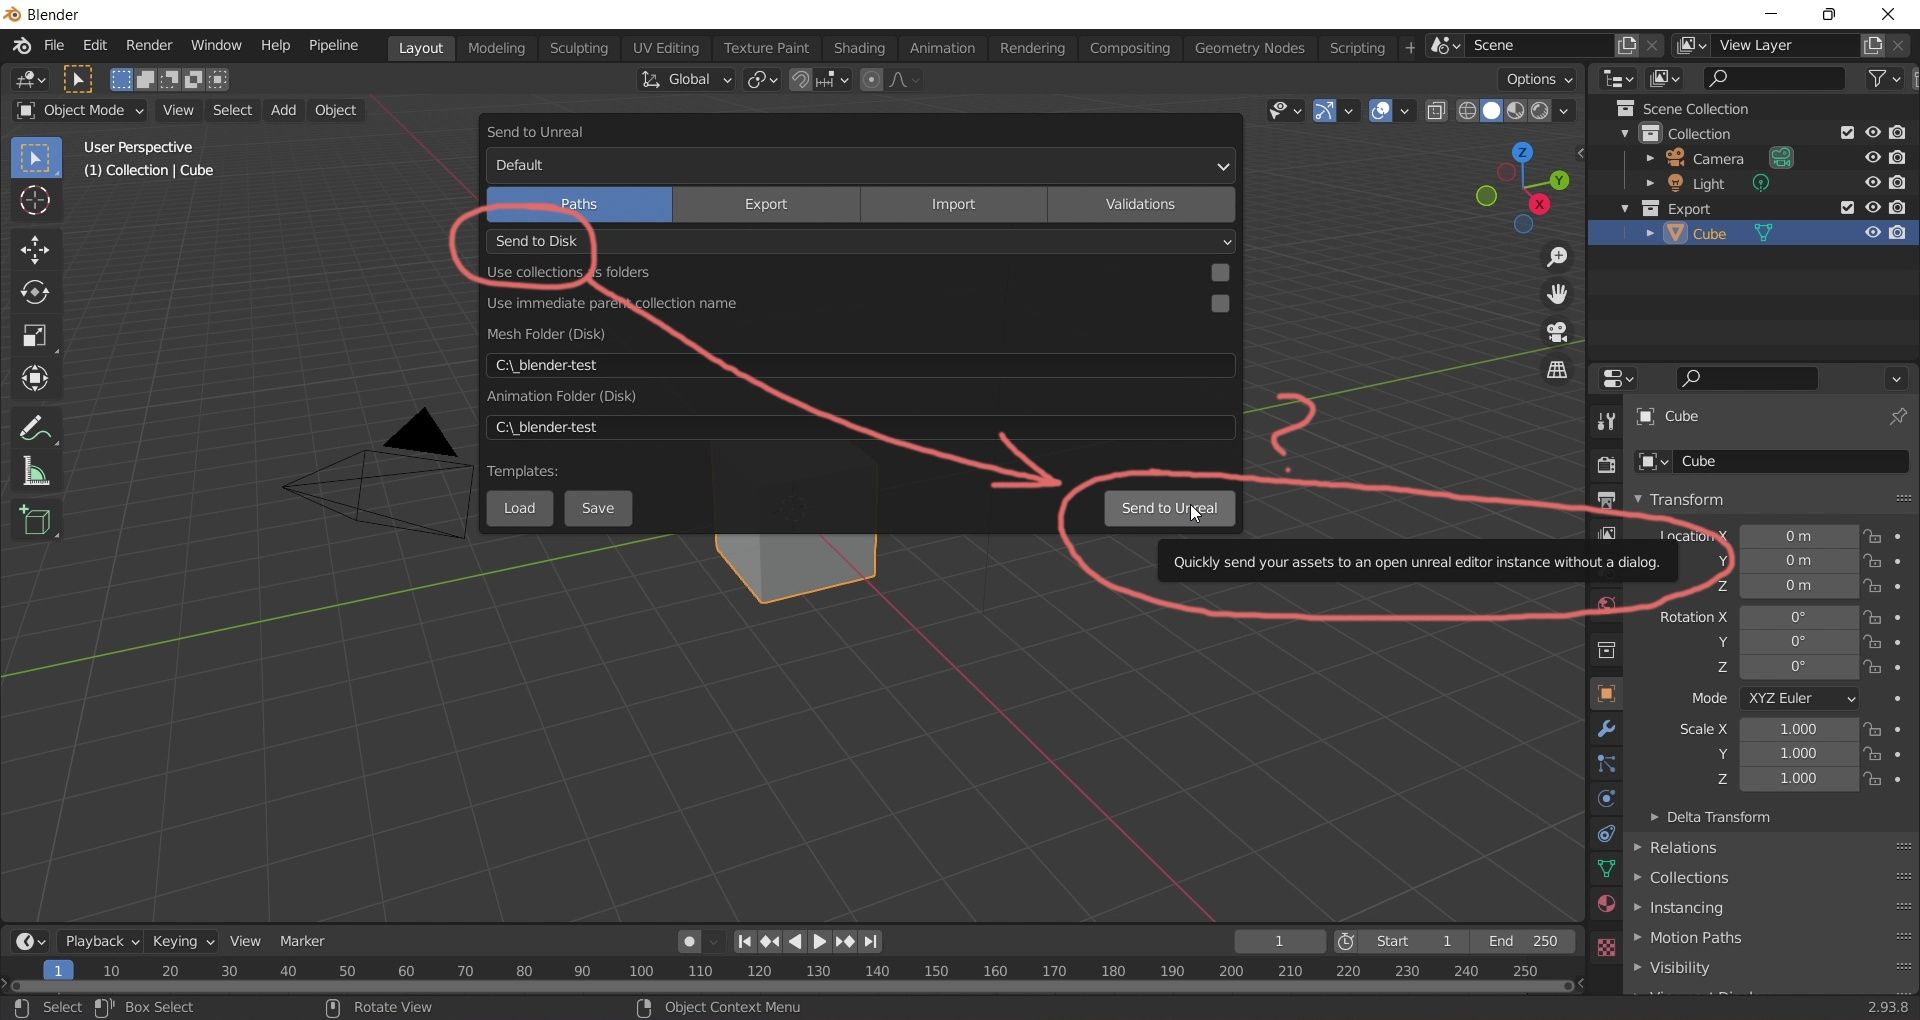Select the Rotate tool
This screenshot has width=1920, height=1020.
click(x=35, y=292)
